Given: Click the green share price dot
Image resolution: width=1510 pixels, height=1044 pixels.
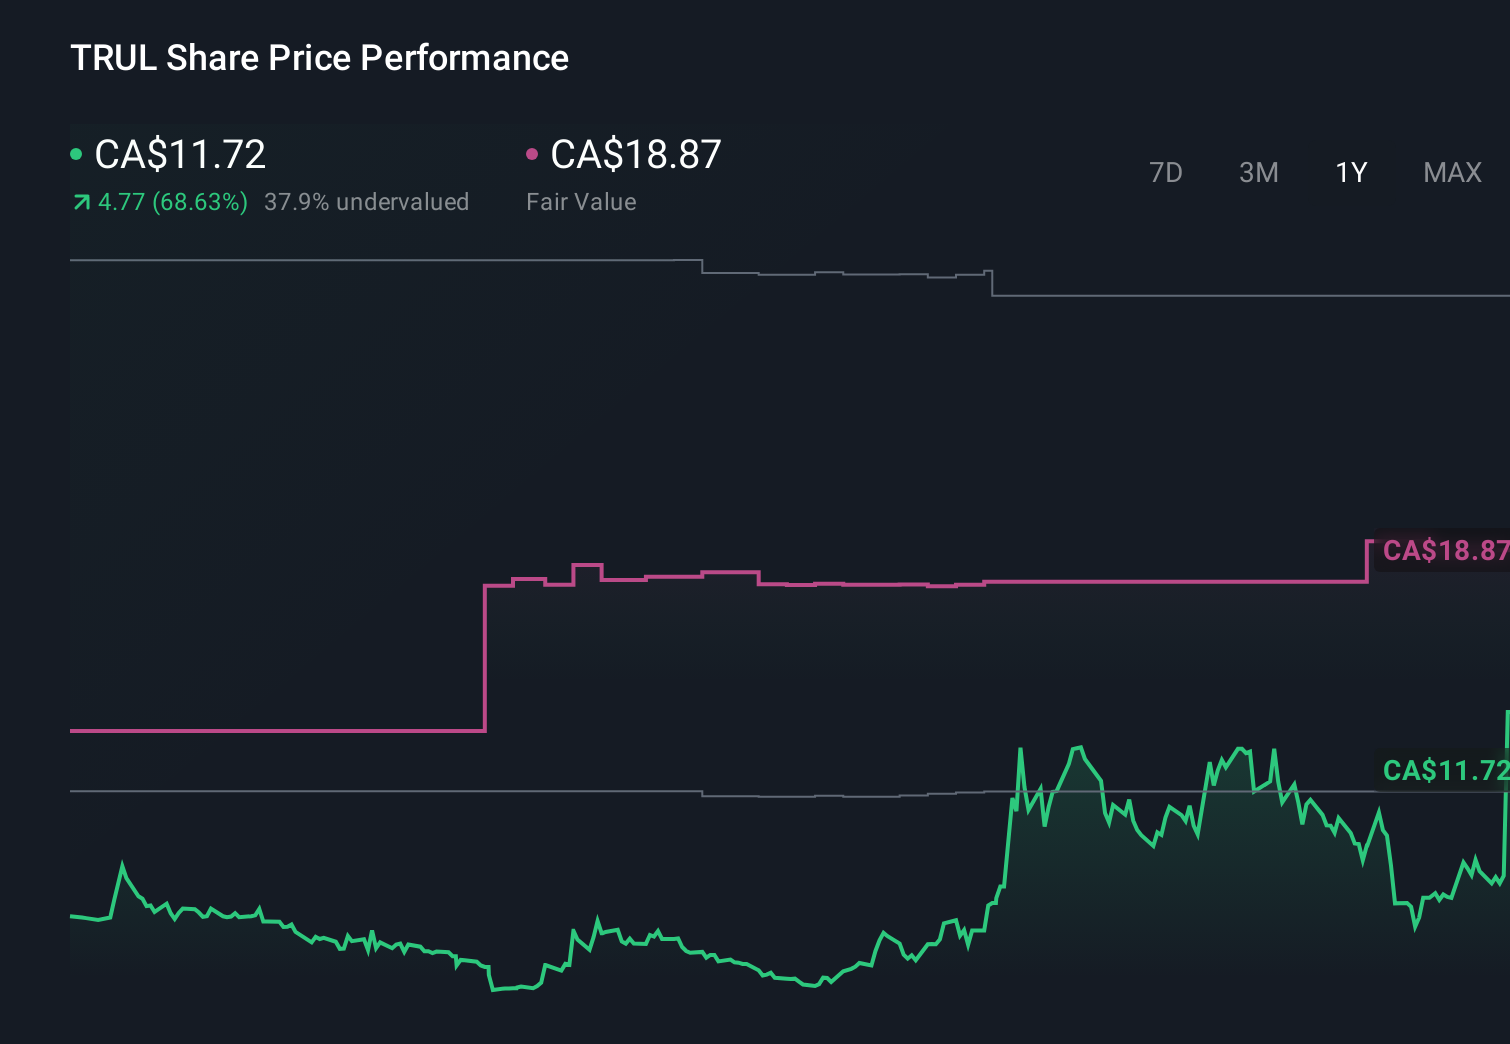Looking at the screenshot, I should click(76, 154).
